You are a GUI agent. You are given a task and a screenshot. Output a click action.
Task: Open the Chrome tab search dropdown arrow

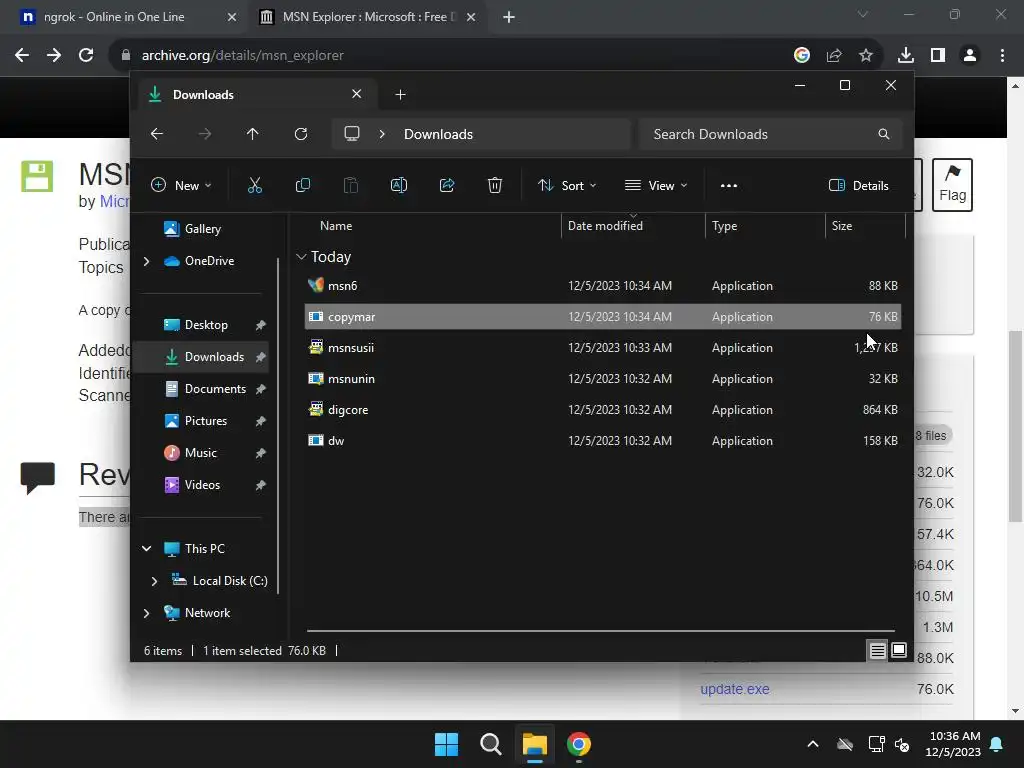click(x=863, y=14)
